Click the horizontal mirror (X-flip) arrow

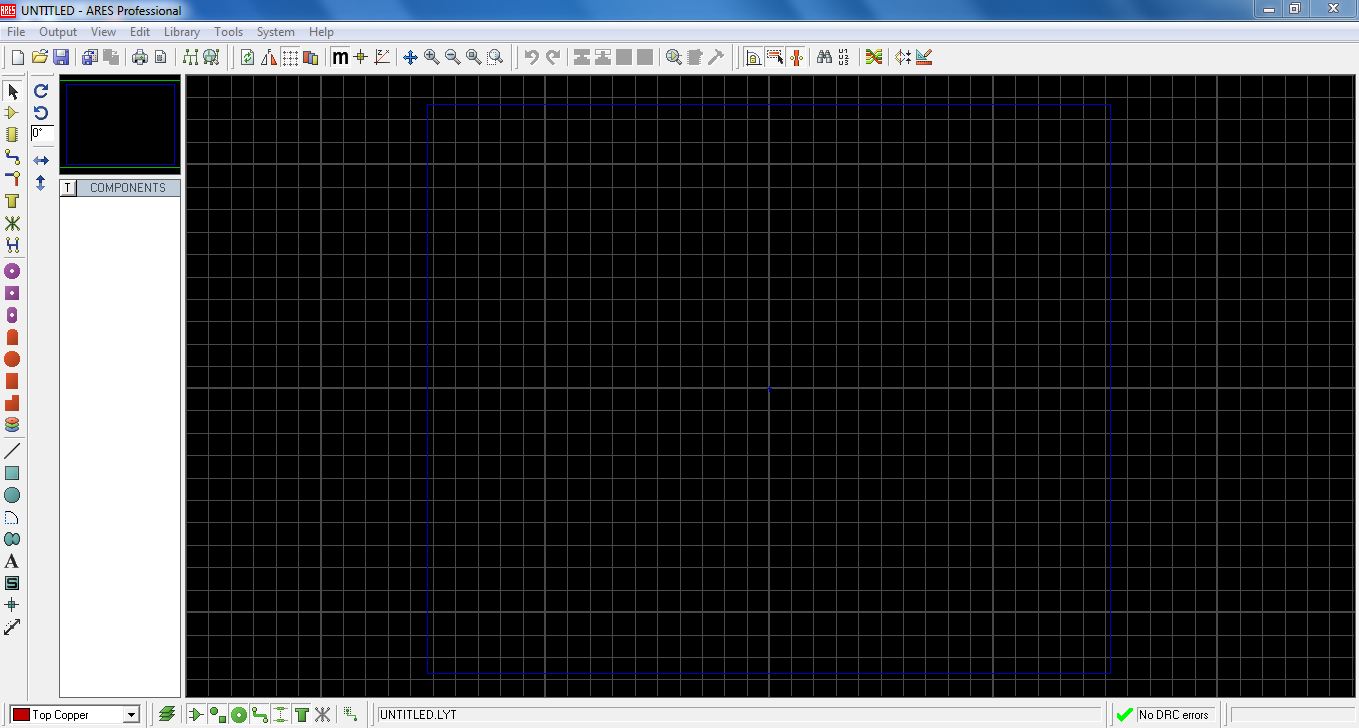point(41,160)
